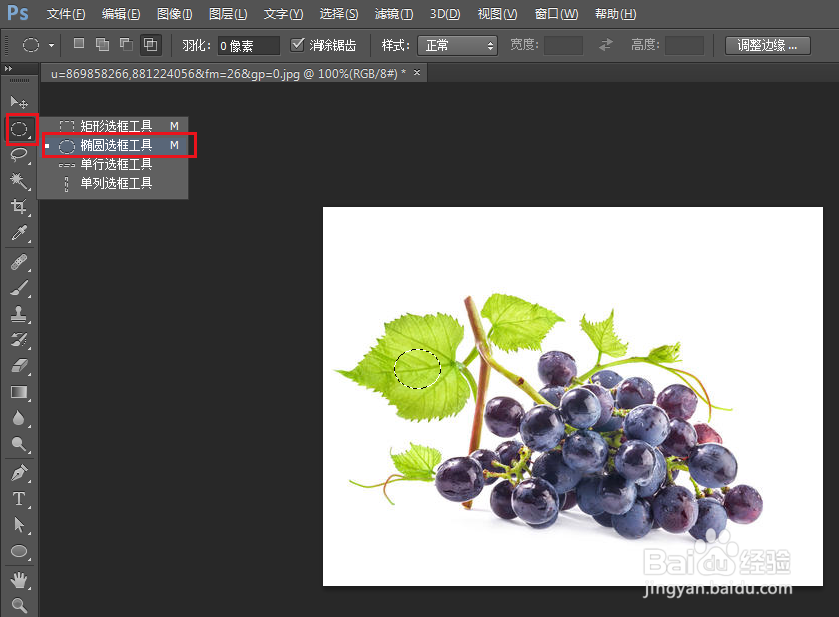
Task: Uncheck the 消除锯齿 anti-alias checkbox
Action: point(297,44)
